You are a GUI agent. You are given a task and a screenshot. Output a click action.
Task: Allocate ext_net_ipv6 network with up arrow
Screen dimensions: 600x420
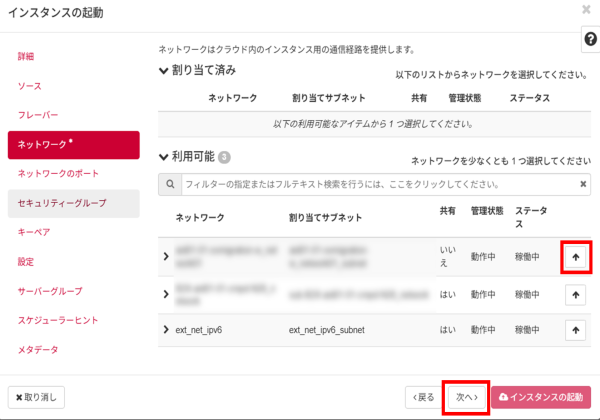pos(575,329)
